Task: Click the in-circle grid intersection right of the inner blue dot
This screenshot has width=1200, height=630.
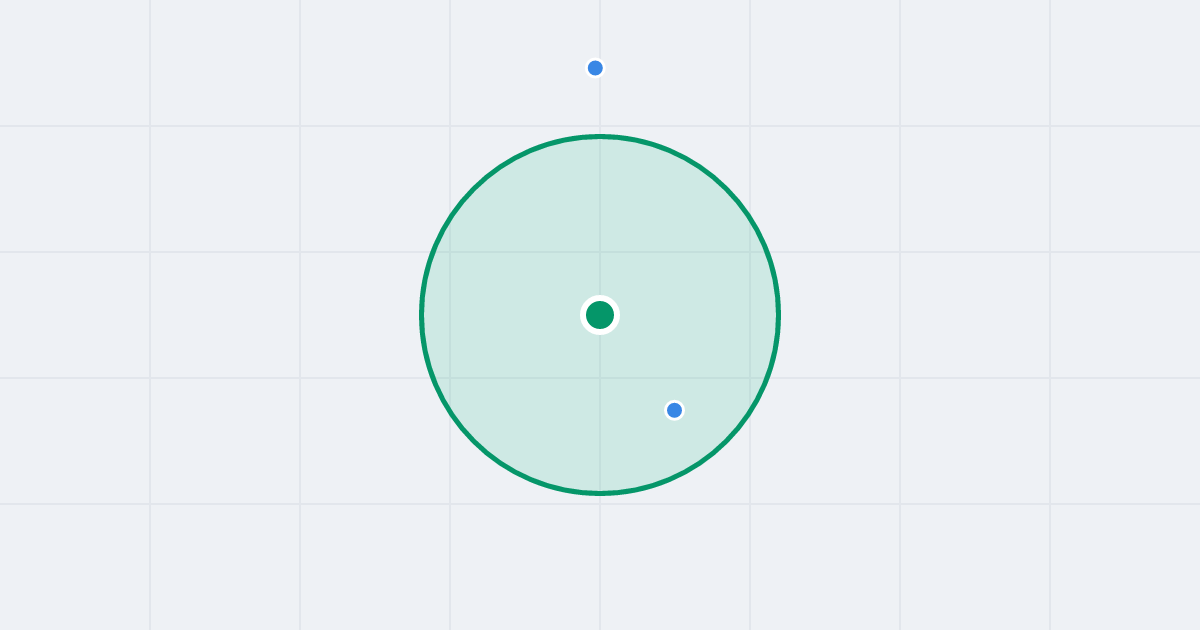Action: tap(750, 378)
